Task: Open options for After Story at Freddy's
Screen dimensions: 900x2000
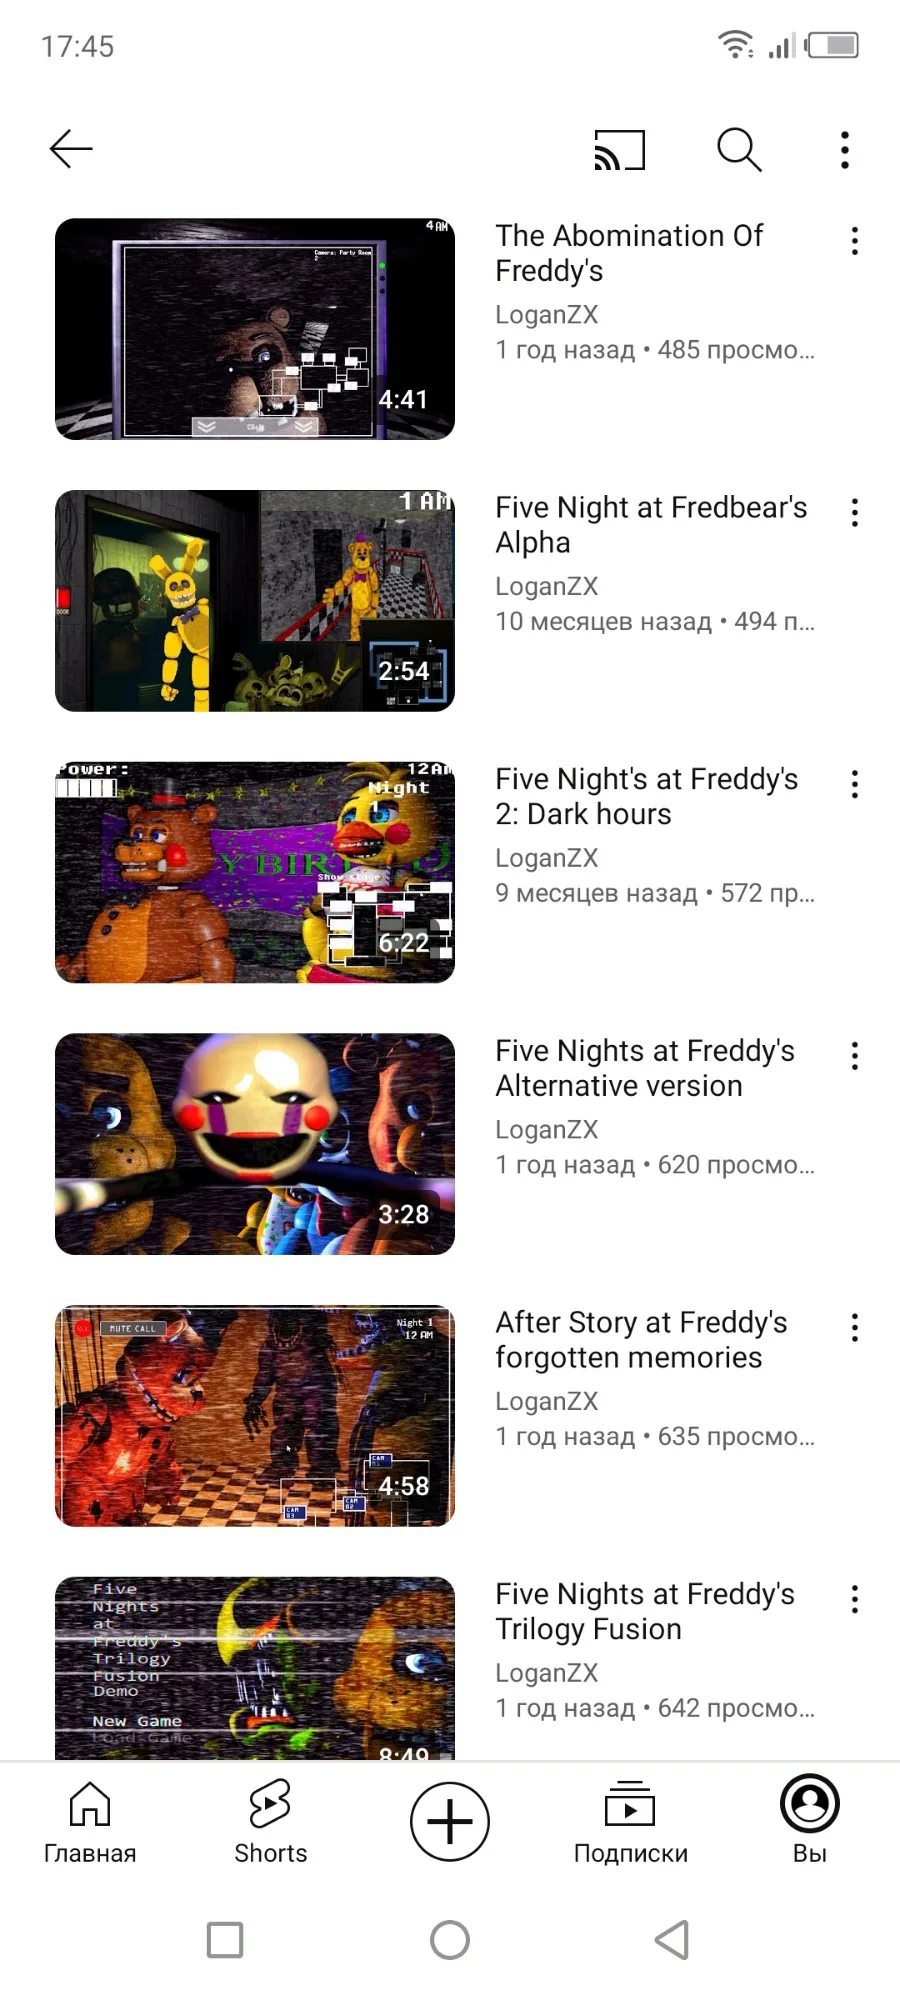Action: pos(855,1328)
